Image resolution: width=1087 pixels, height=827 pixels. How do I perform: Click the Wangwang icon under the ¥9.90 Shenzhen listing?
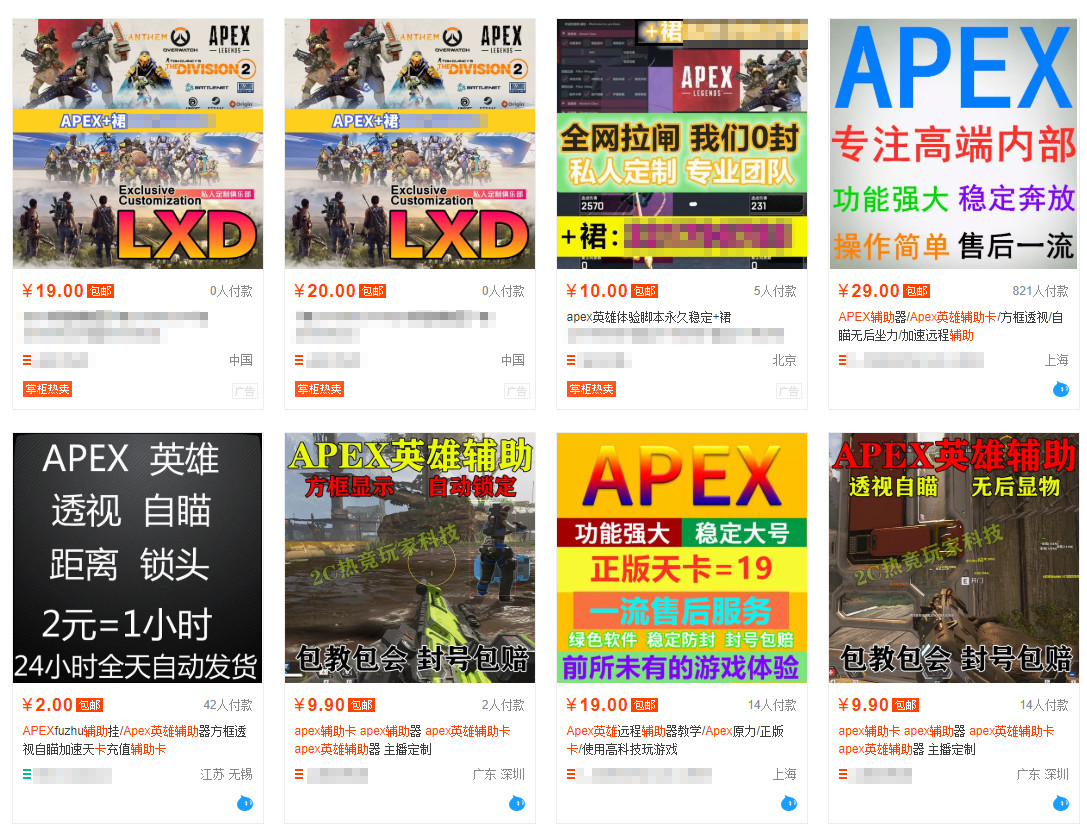[x=517, y=803]
